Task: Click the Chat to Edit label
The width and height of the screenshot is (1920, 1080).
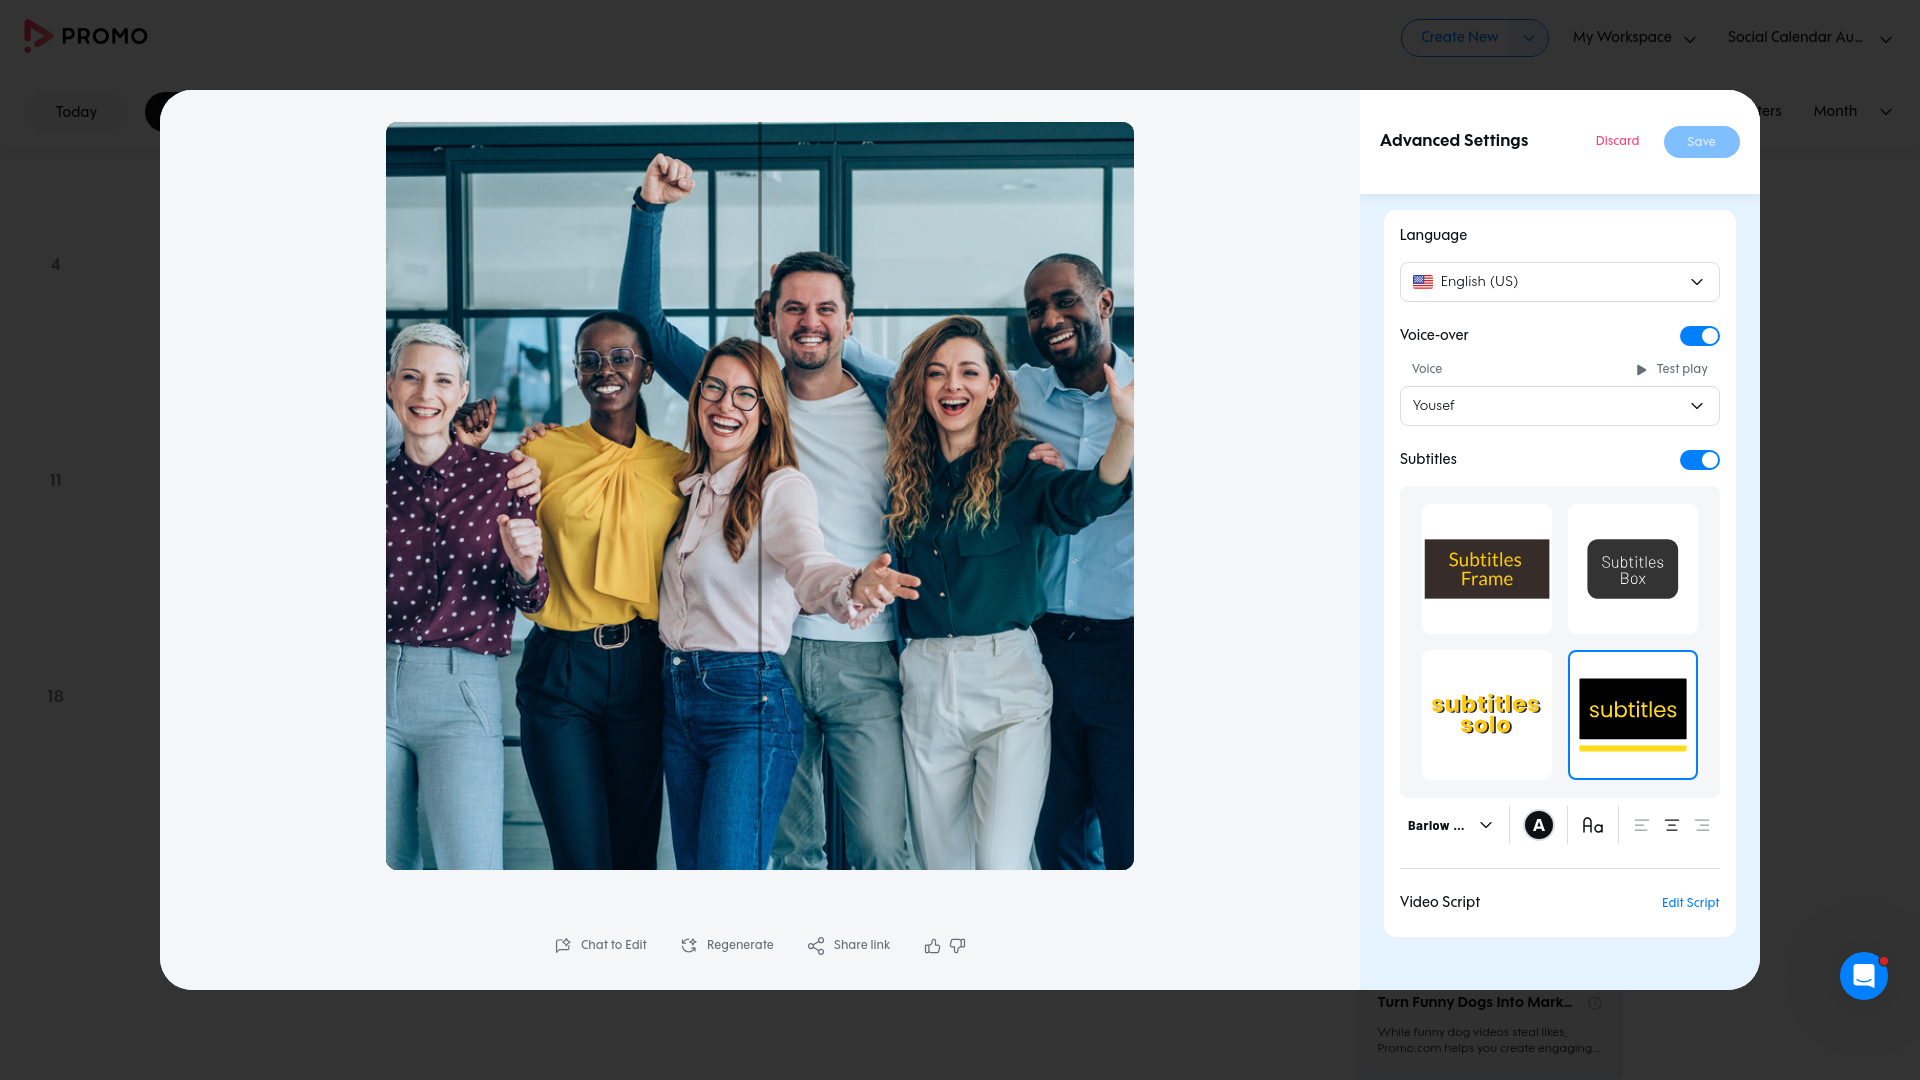Action: click(x=614, y=945)
